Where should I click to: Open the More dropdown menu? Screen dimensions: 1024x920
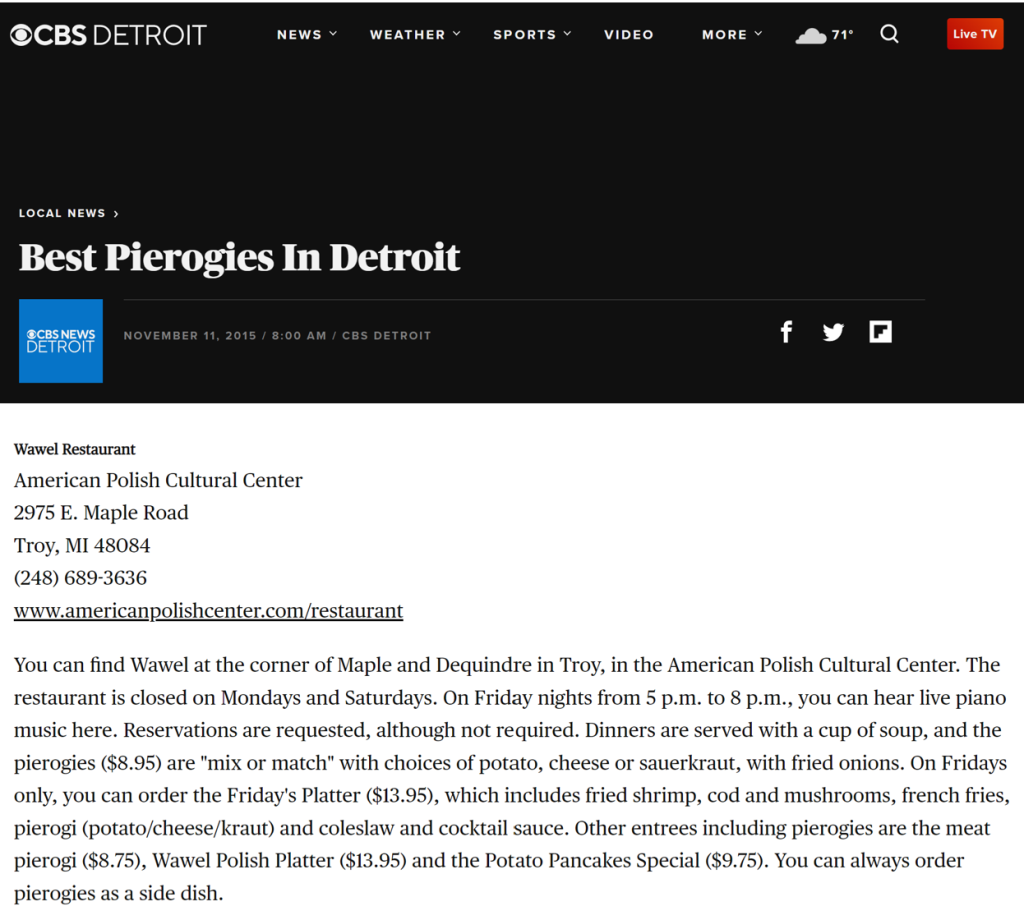pyautogui.click(x=732, y=35)
